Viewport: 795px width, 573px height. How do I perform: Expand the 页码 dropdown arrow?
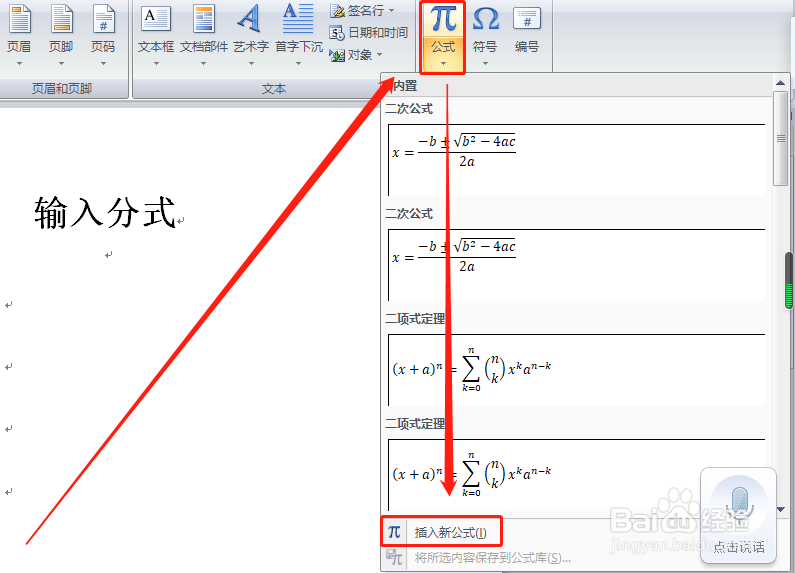(103, 63)
